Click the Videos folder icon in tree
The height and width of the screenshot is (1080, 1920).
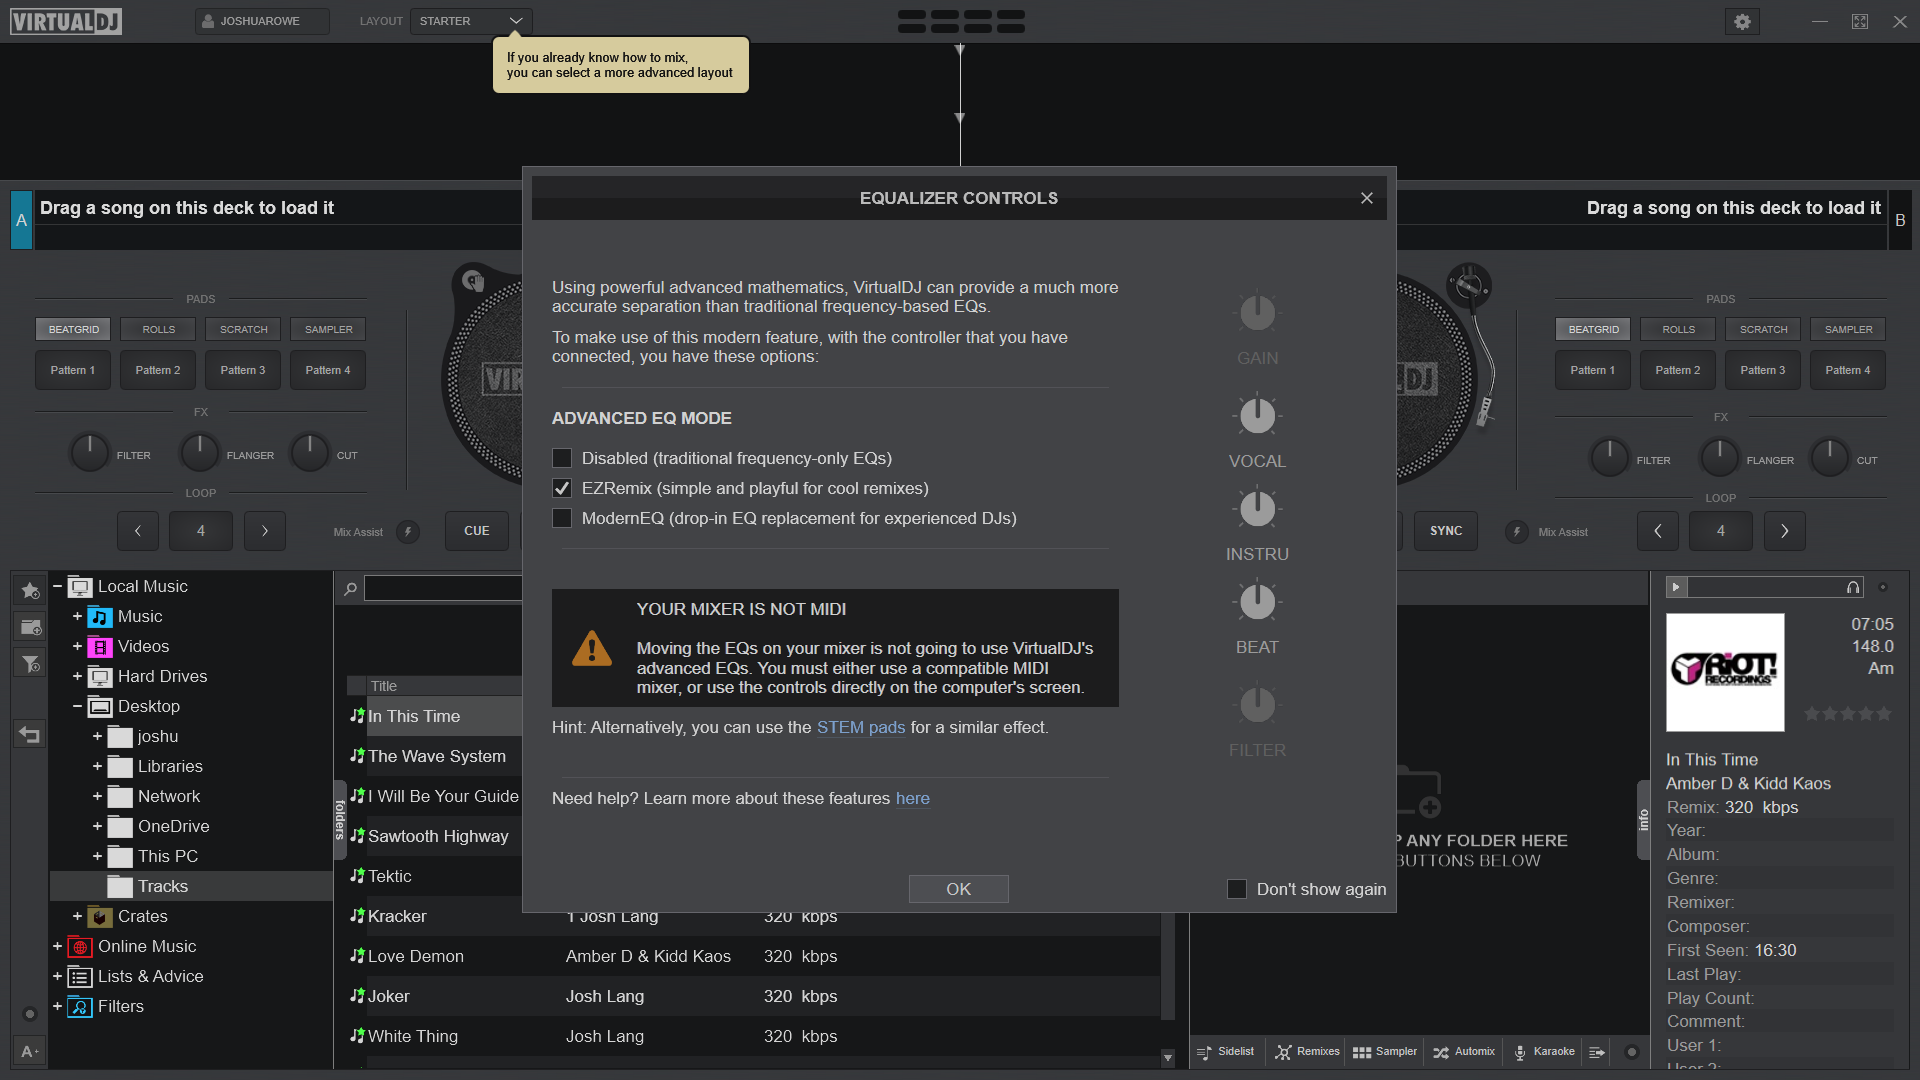[x=100, y=647]
